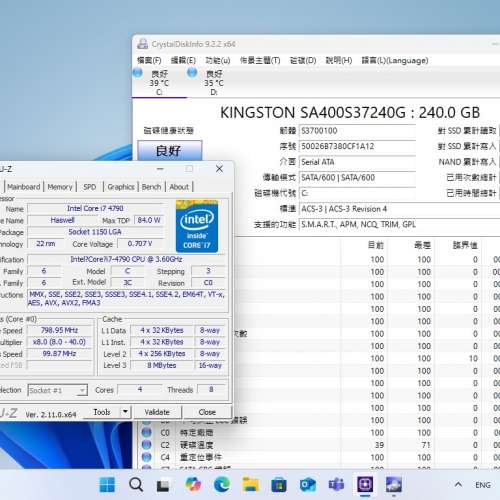Expand the Tools dropdown arrow in CPU-Z
The image size is (500, 500).
point(125,412)
